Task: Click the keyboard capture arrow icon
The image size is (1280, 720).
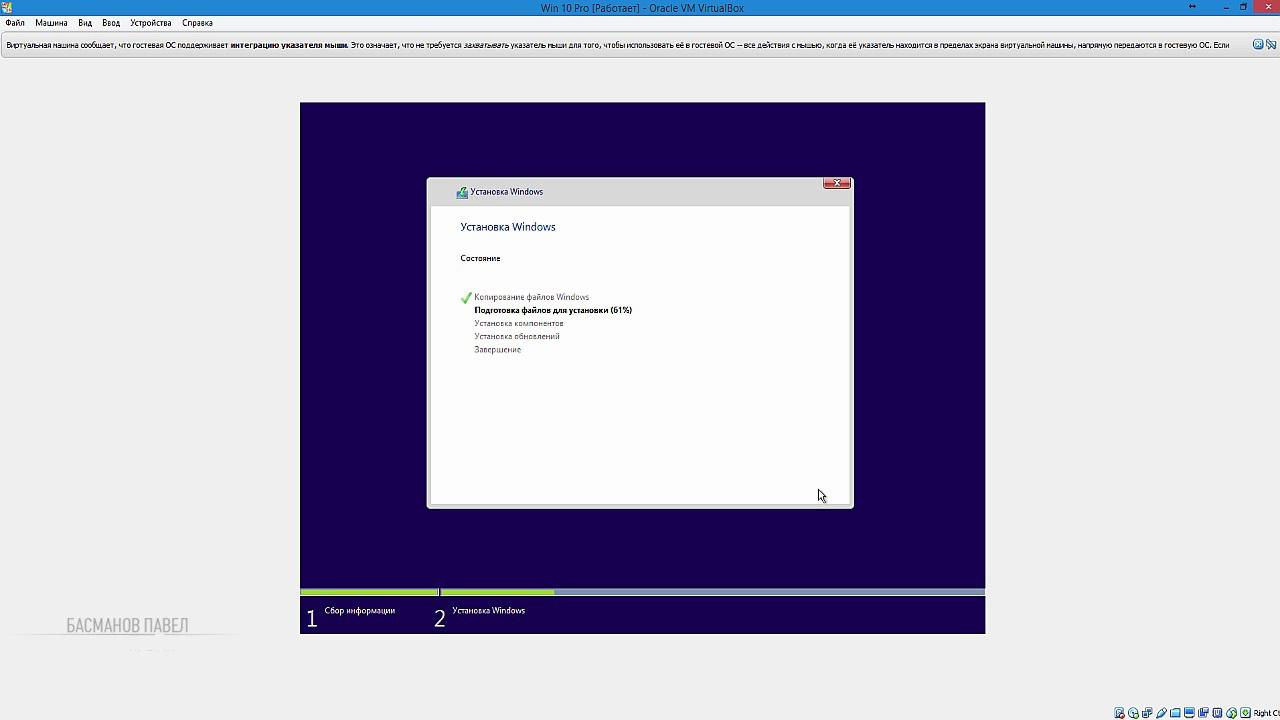Action: (x=1245, y=713)
